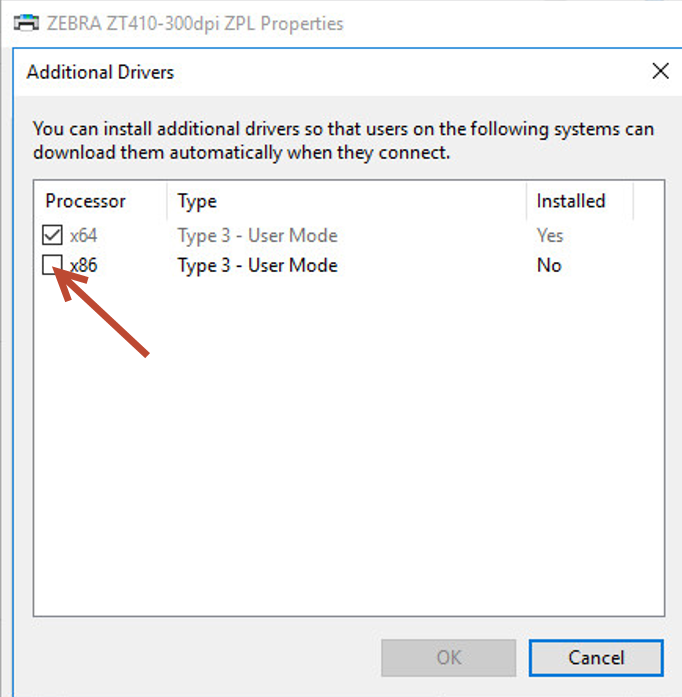Select the x86 processor label
This screenshot has width=682, height=697.
84,265
